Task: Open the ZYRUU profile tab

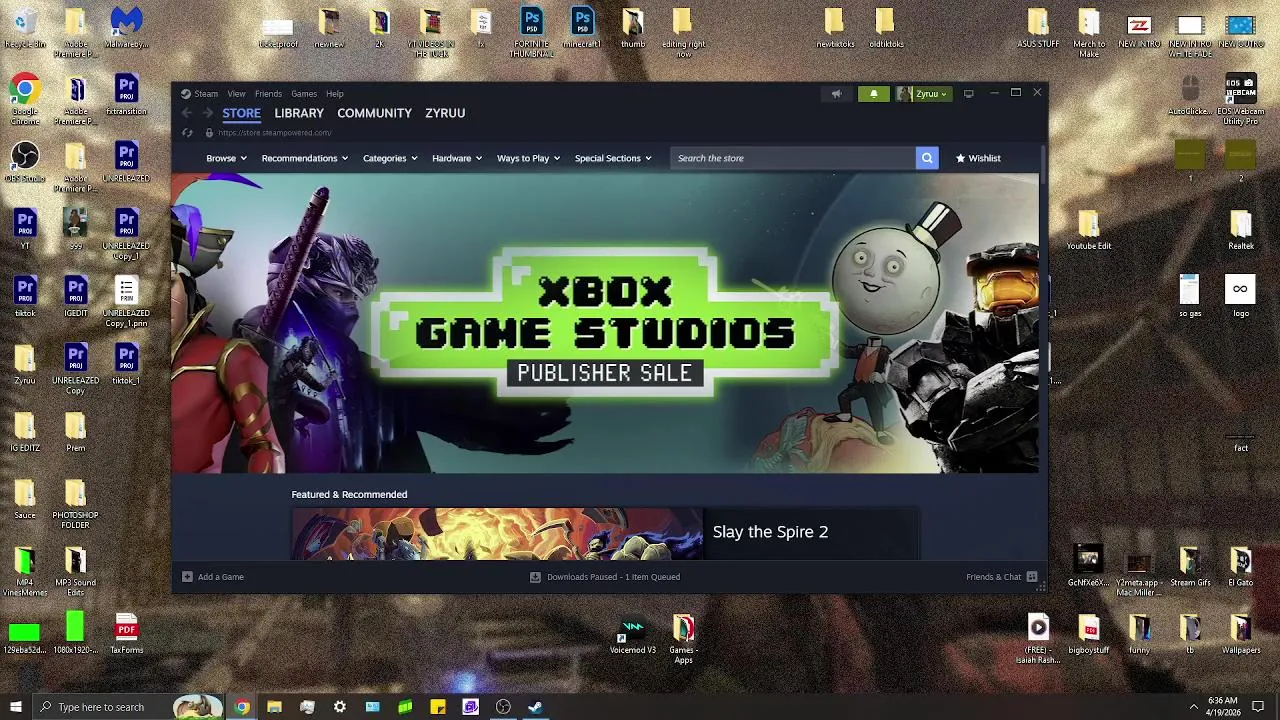Action: coord(445,113)
